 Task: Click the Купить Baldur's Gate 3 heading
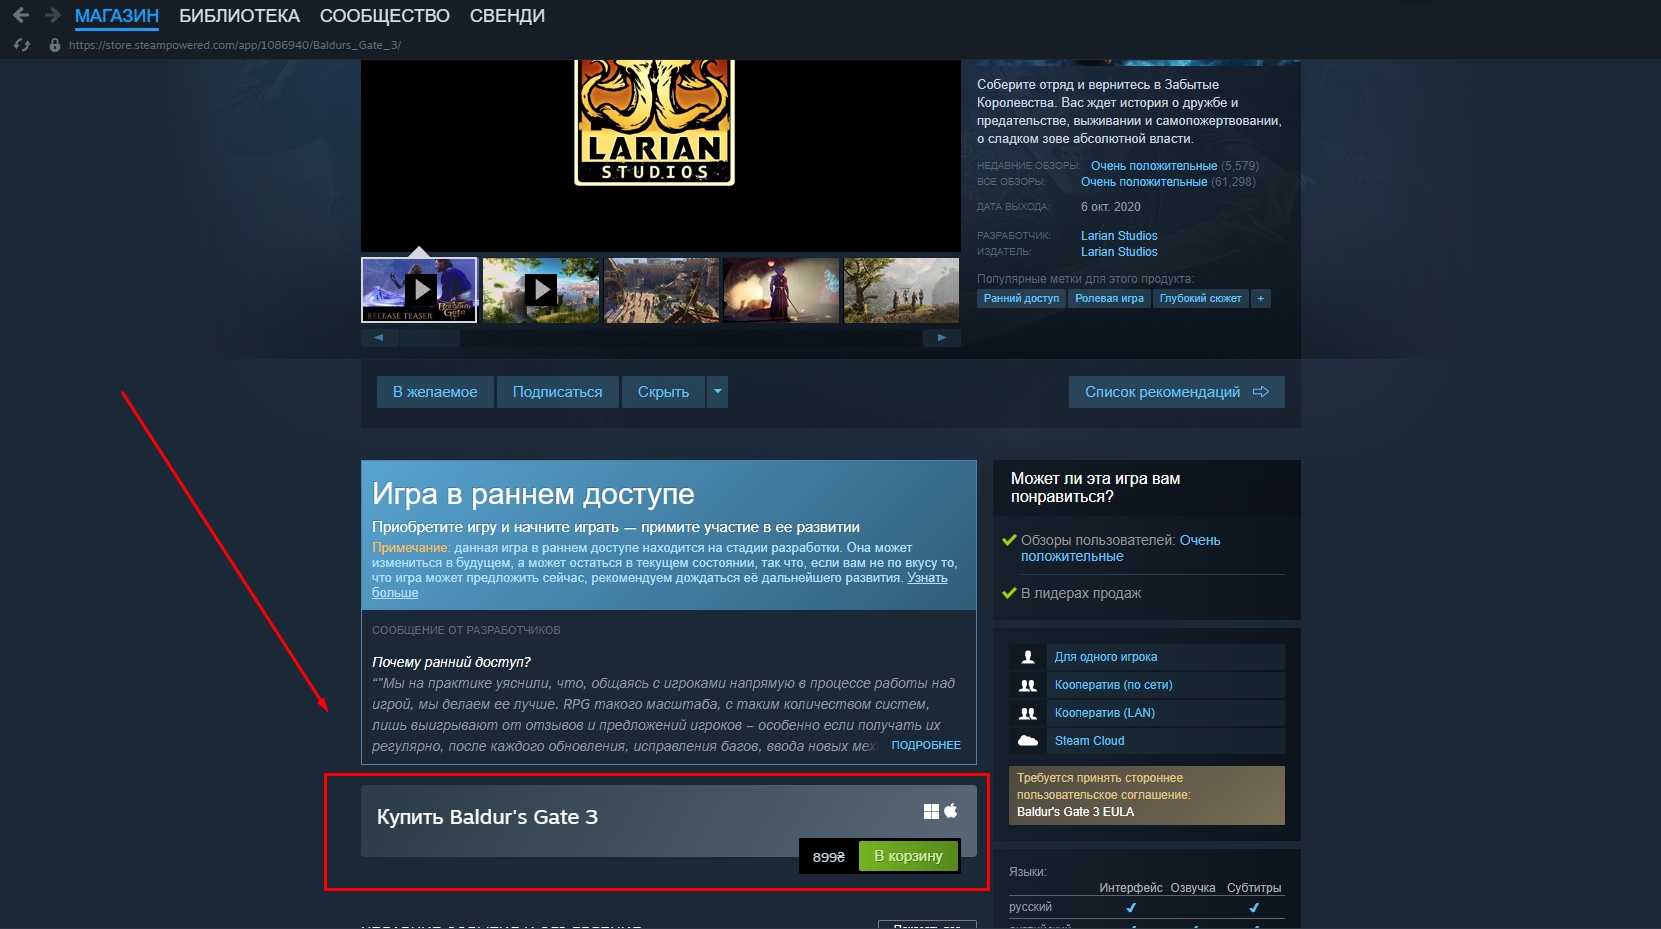(487, 817)
